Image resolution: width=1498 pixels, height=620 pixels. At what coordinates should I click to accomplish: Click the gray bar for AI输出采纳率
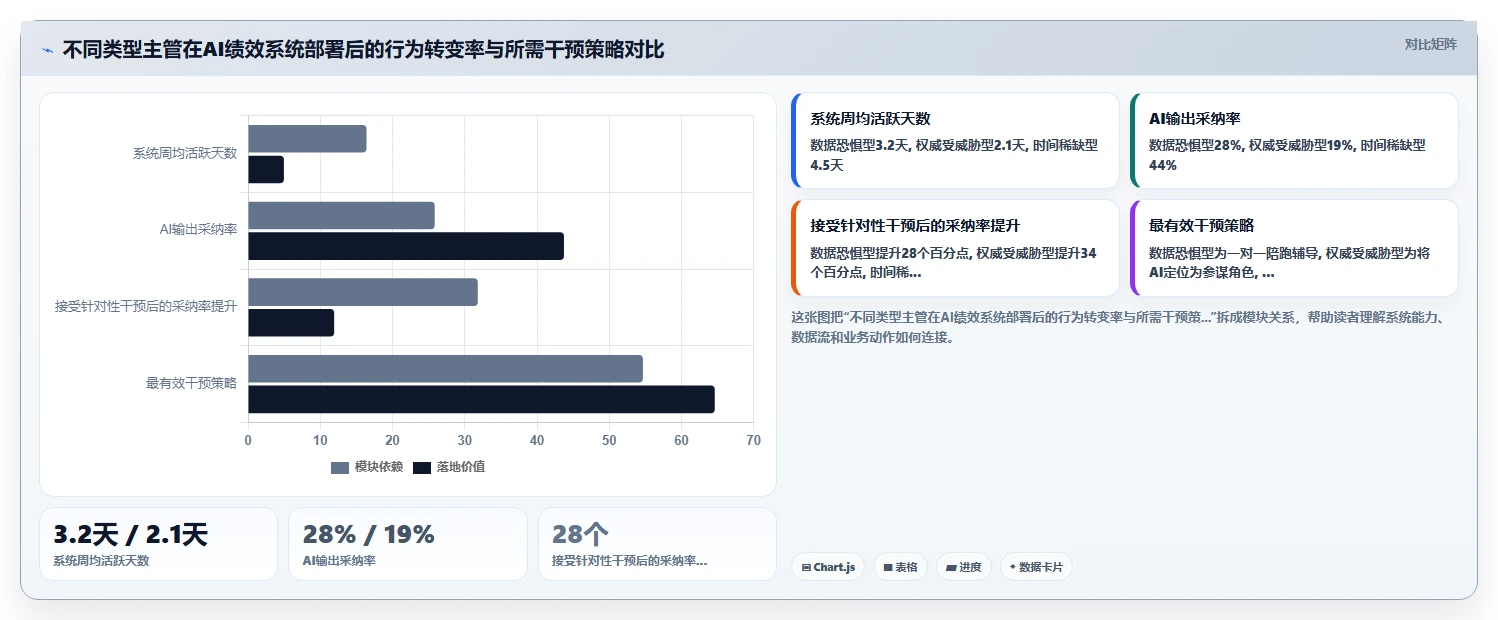point(341,215)
